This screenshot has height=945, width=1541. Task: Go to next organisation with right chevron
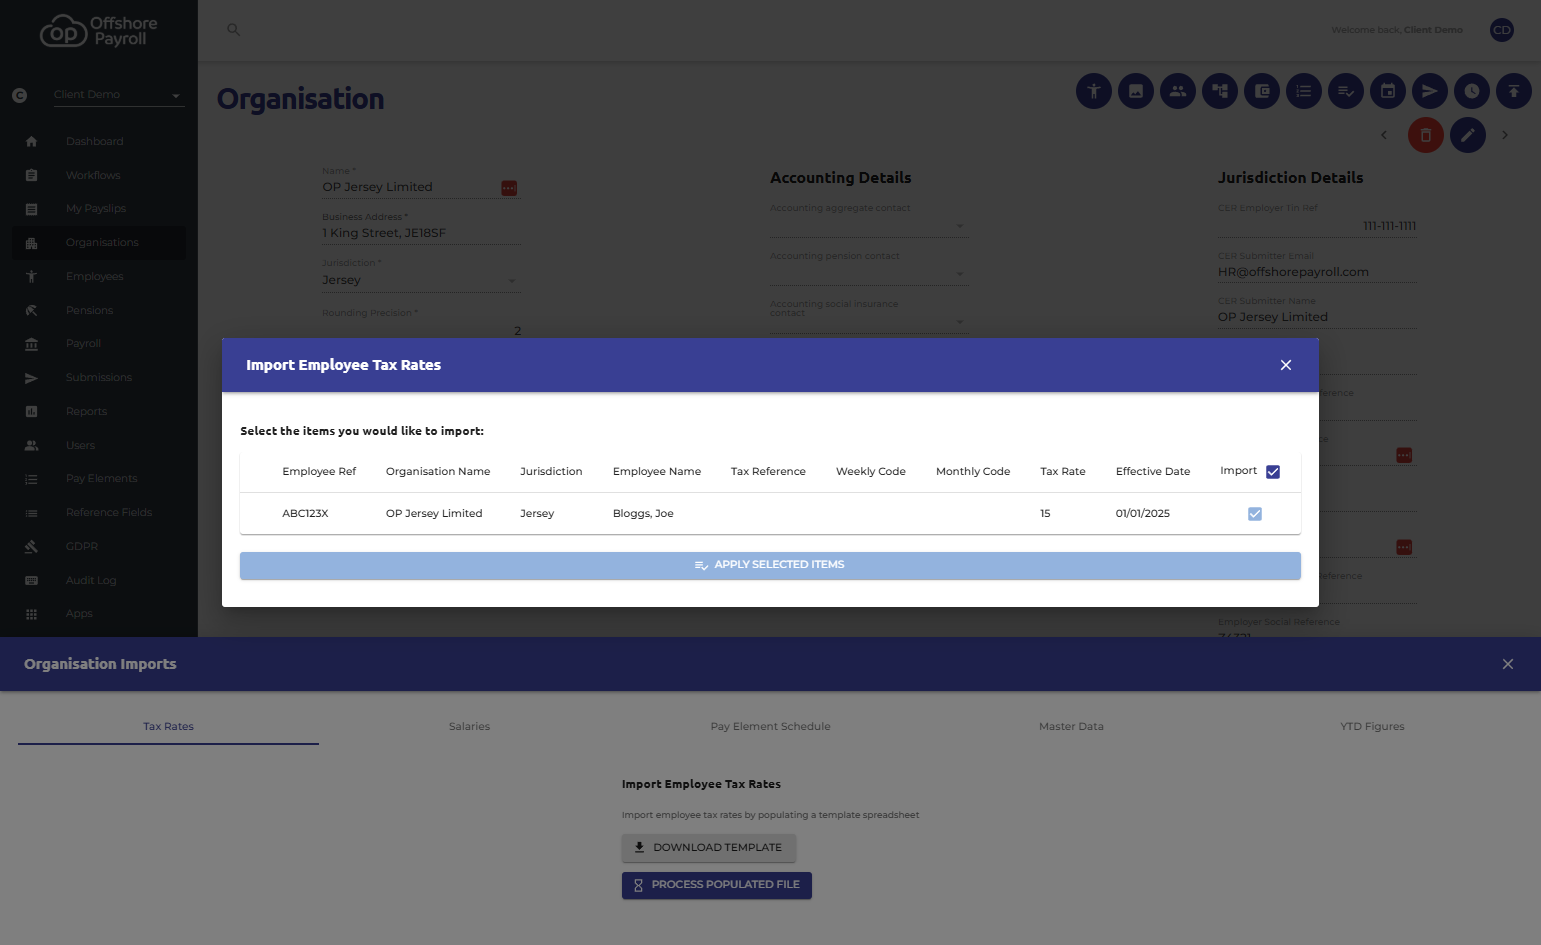pos(1505,135)
